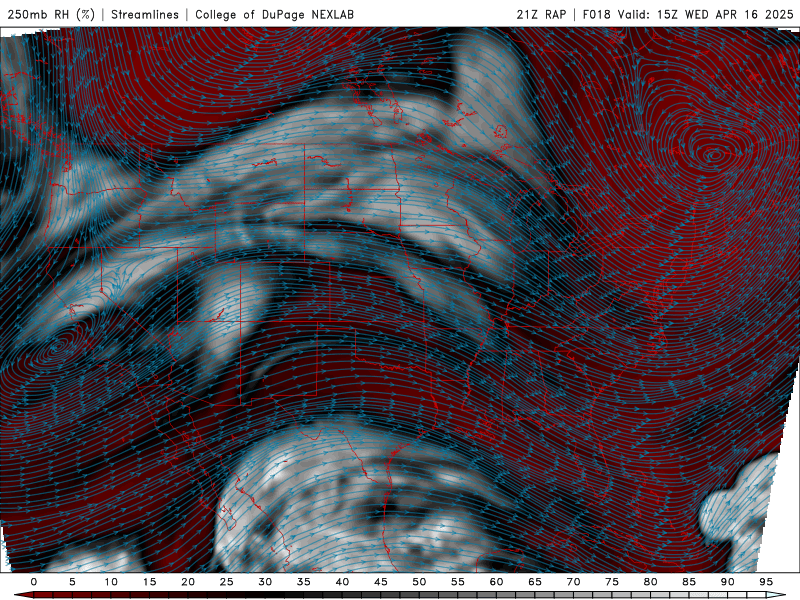The width and height of the screenshot is (800, 600).
Task: Pick the "30" tick label on color bar
Action: tap(265, 582)
